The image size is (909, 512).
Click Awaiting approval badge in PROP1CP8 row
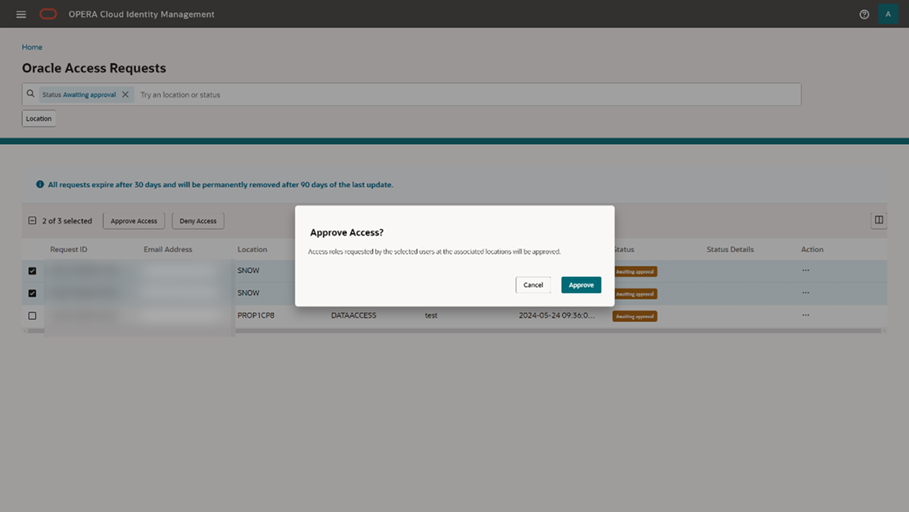[635, 316]
